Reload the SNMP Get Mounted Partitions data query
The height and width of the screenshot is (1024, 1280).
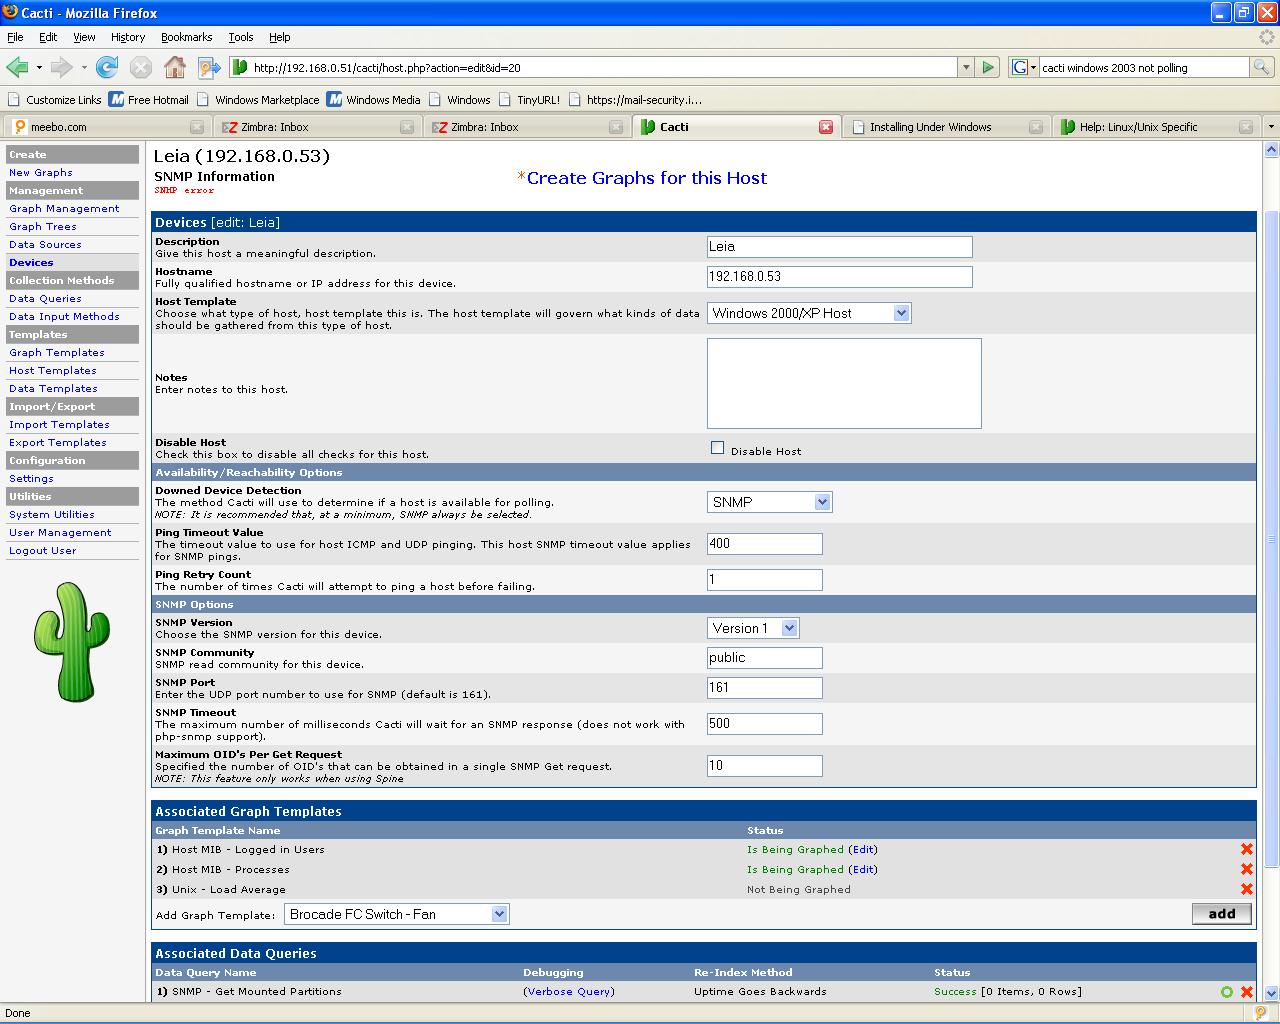pyautogui.click(x=1227, y=992)
